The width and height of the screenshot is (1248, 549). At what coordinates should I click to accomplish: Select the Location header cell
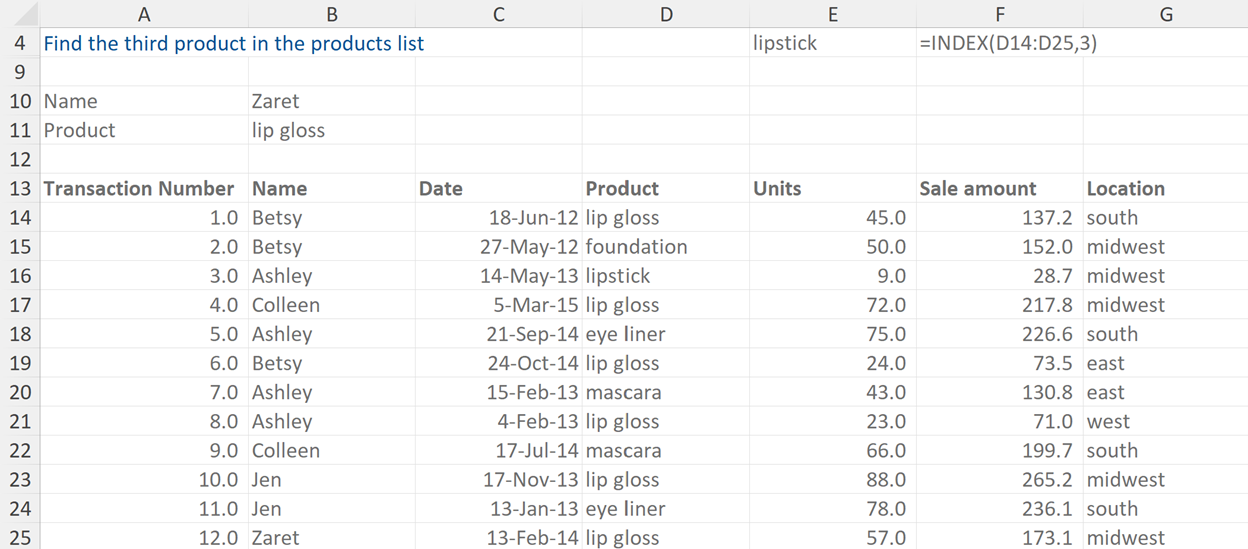click(1126, 189)
